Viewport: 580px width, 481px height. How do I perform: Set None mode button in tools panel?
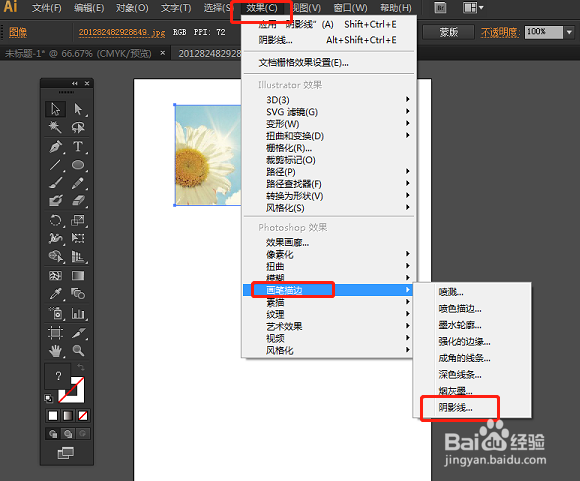point(83,416)
